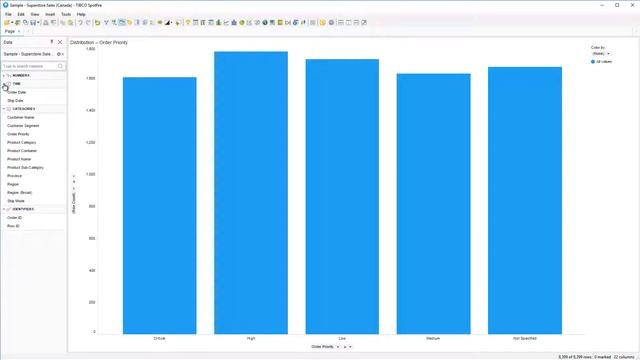This screenshot has width=640, height=360.
Task: Click the search magnifier in column search box
Action: coord(60,66)
